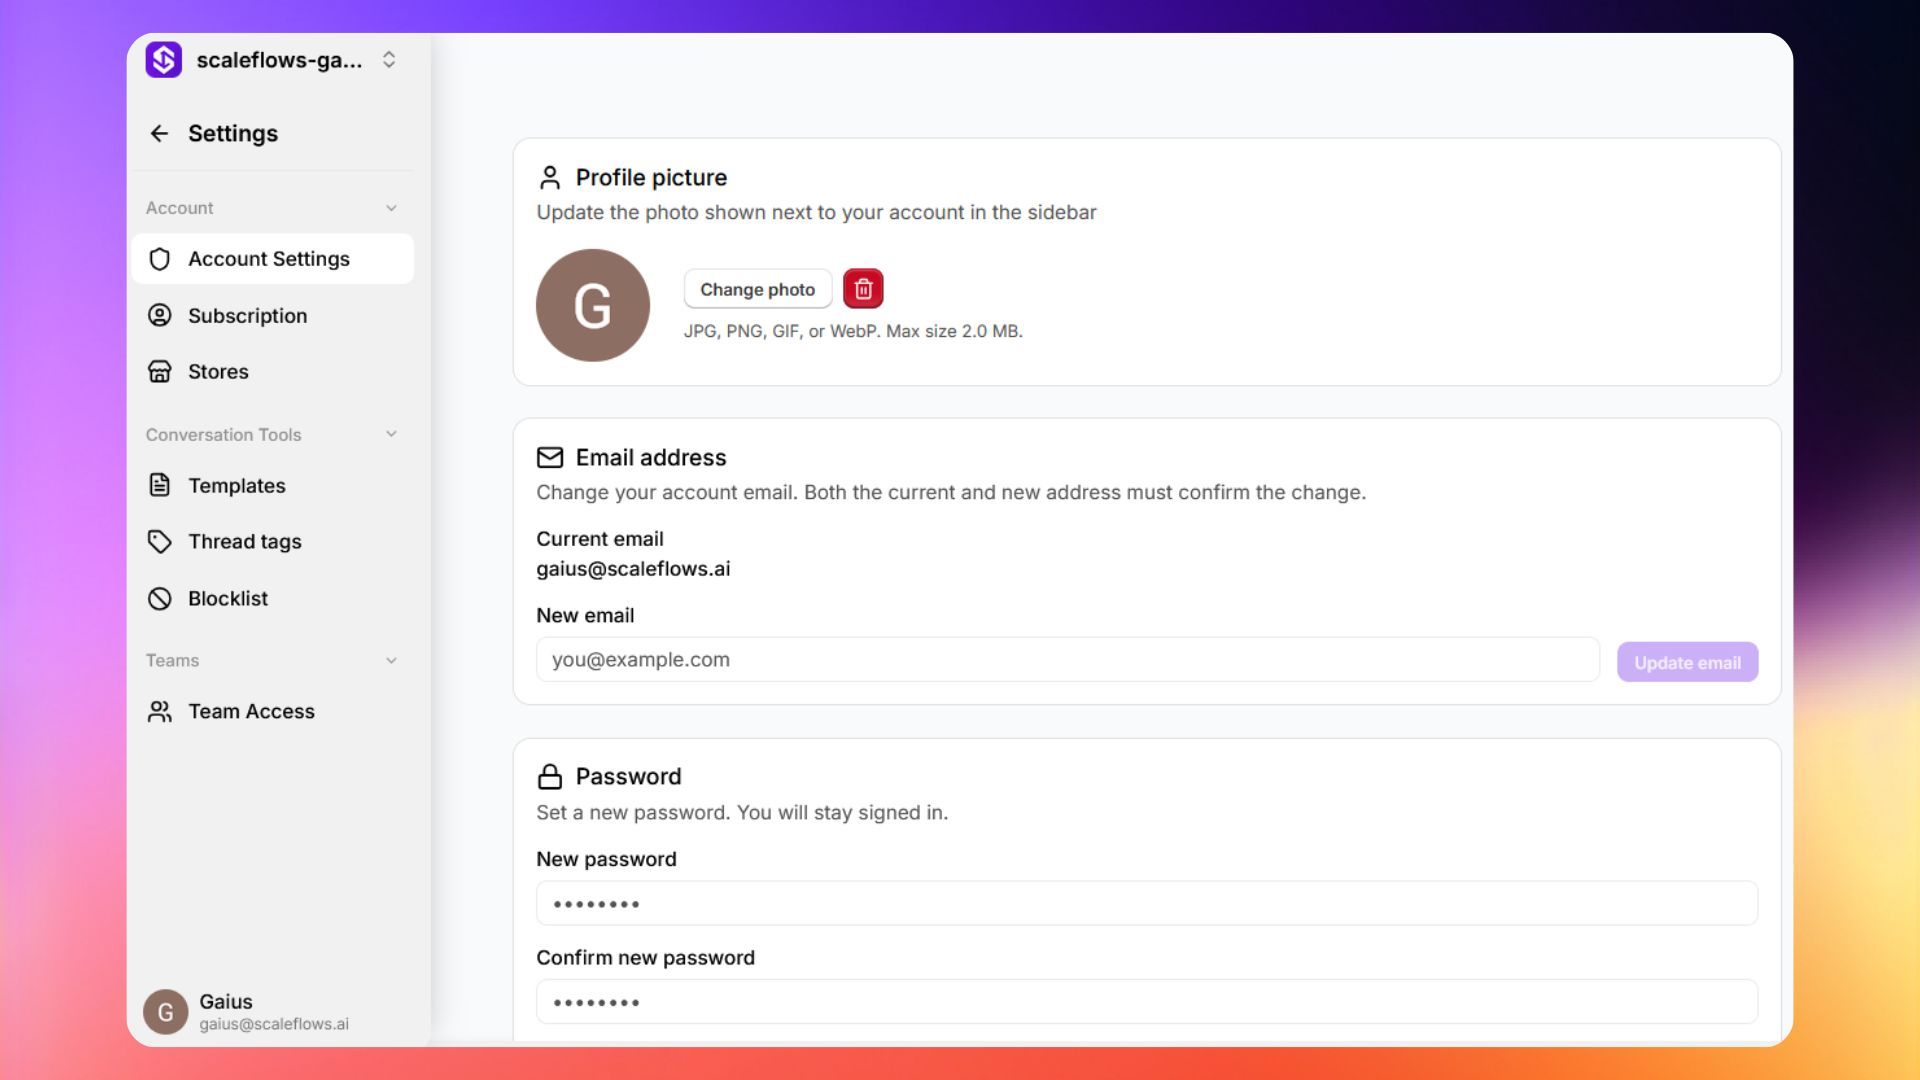The image size is (1920, 1080).
Task: Click the Thread tags tag icon
Action: tap(160, 541)
